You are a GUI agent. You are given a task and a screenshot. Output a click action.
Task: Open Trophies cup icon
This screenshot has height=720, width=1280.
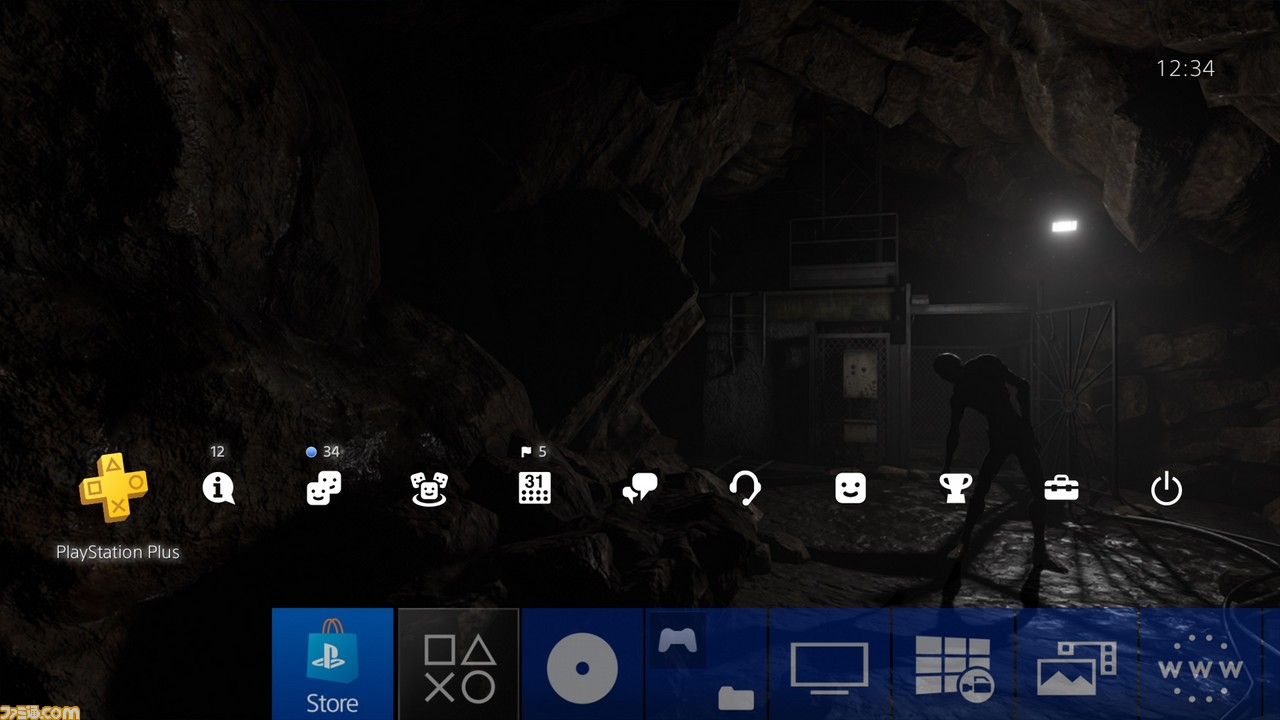point(956,488)
